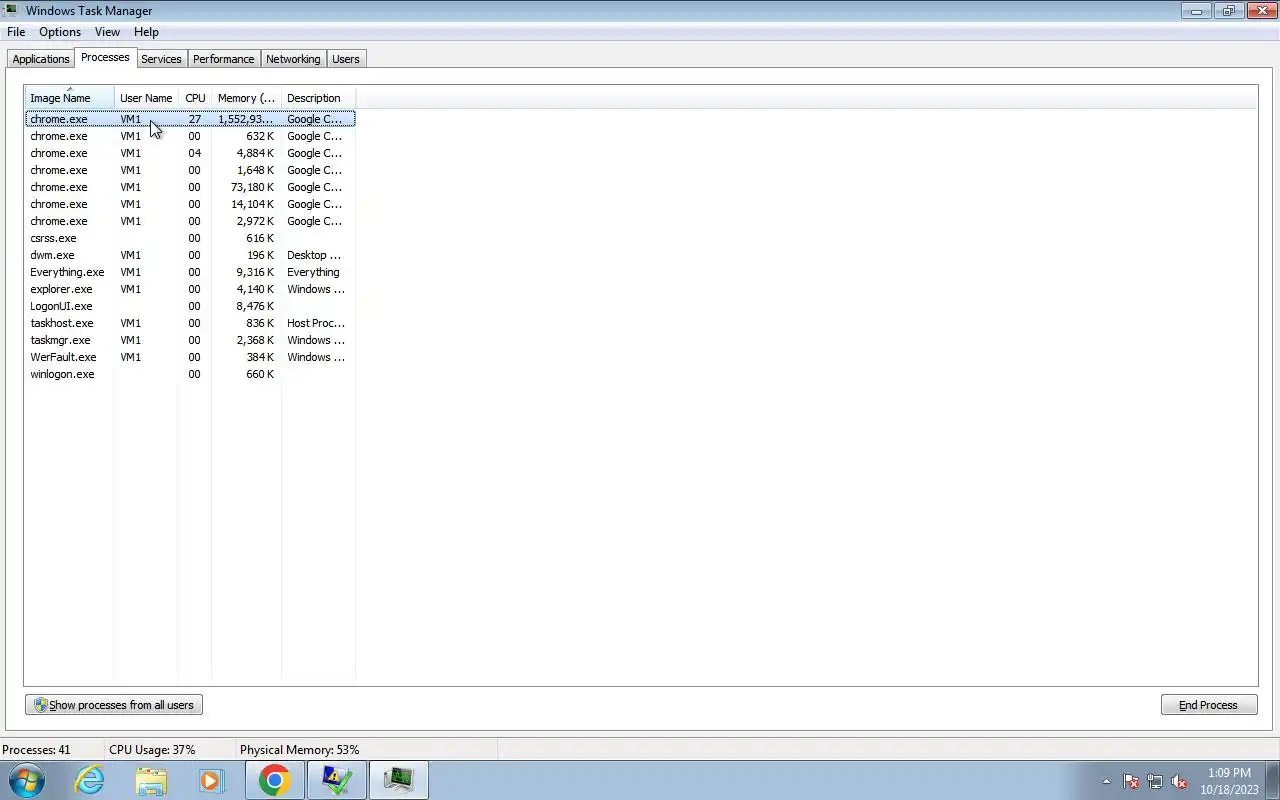
Task: Select the Processes tab
Action: coord(105,57)
